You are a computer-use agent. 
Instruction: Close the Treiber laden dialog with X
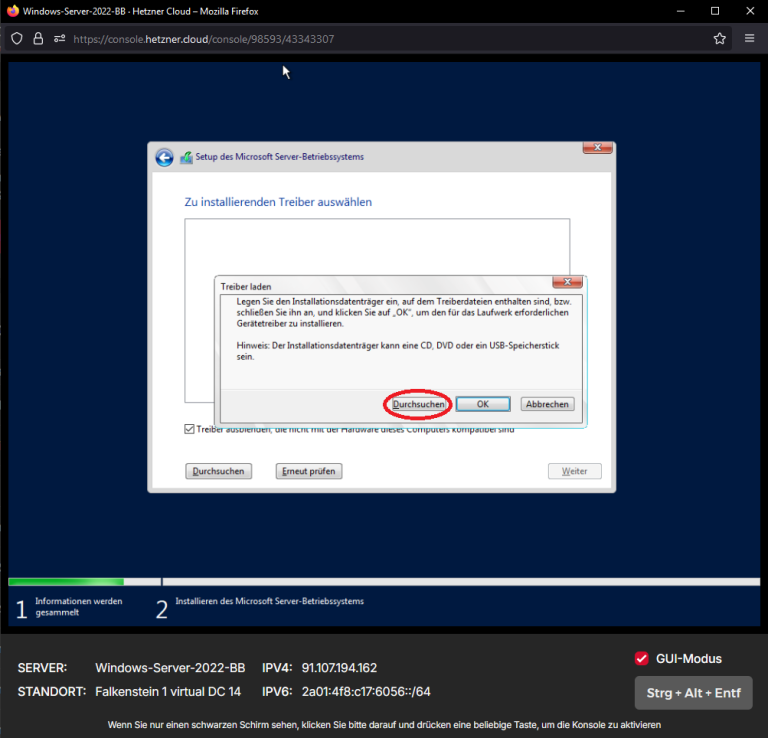566,283
